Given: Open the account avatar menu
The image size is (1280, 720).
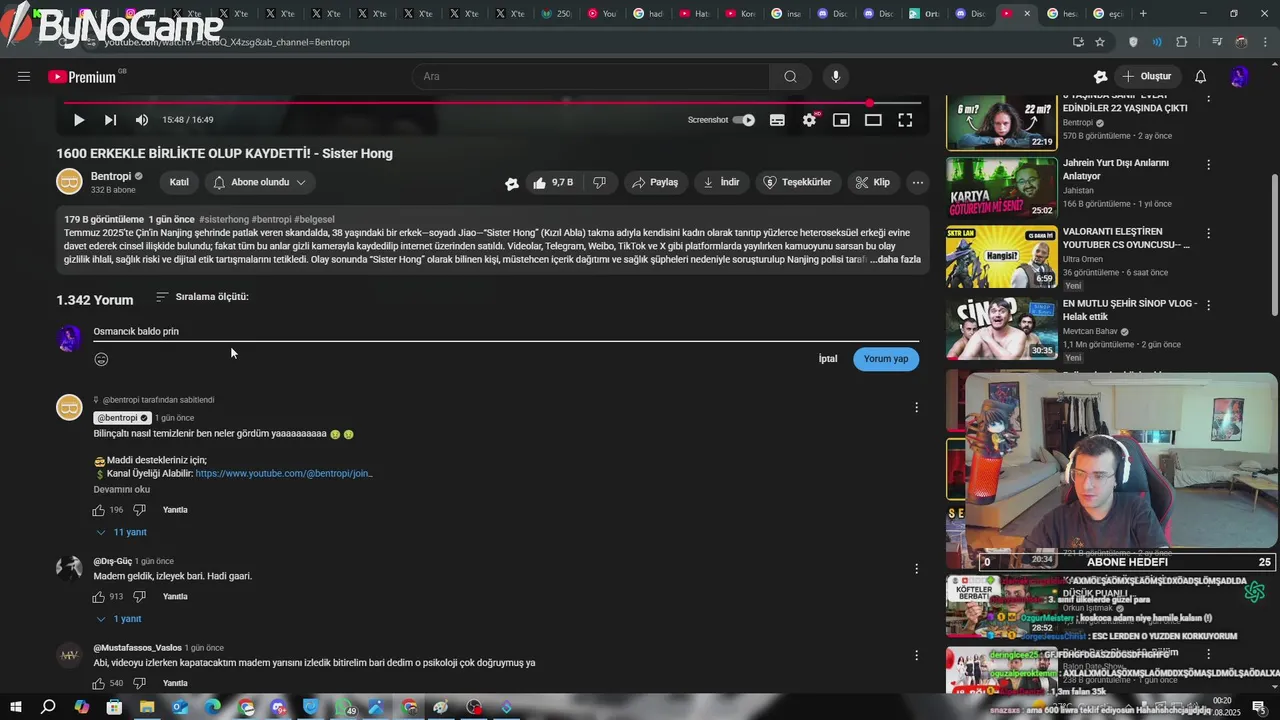Looking at the screenshot, I should [1239, 77].
